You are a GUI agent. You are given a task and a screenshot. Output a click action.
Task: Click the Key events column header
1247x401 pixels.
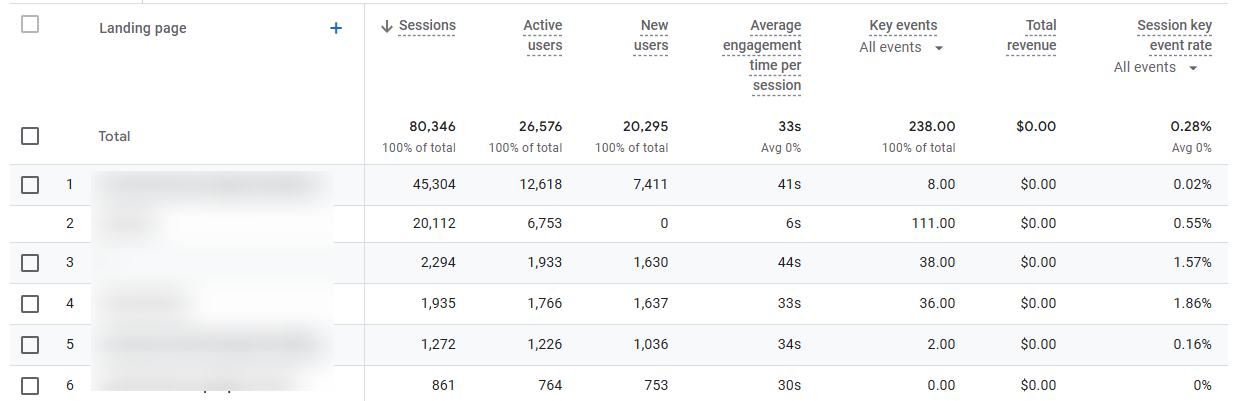903,26
